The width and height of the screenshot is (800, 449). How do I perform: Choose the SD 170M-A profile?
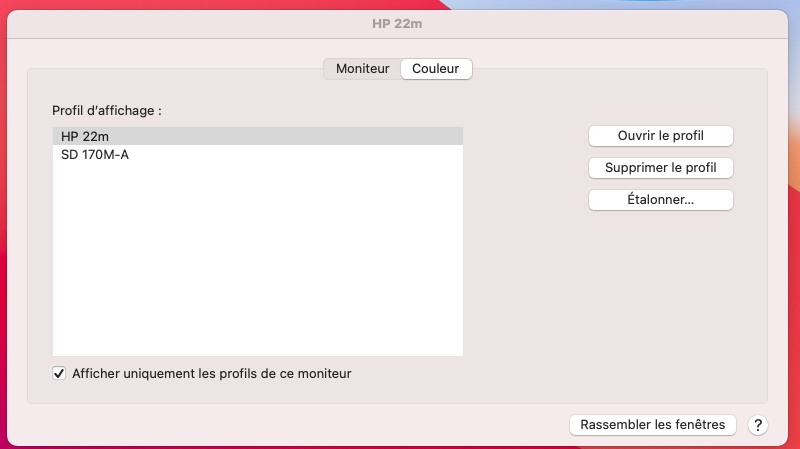point(258,155)
